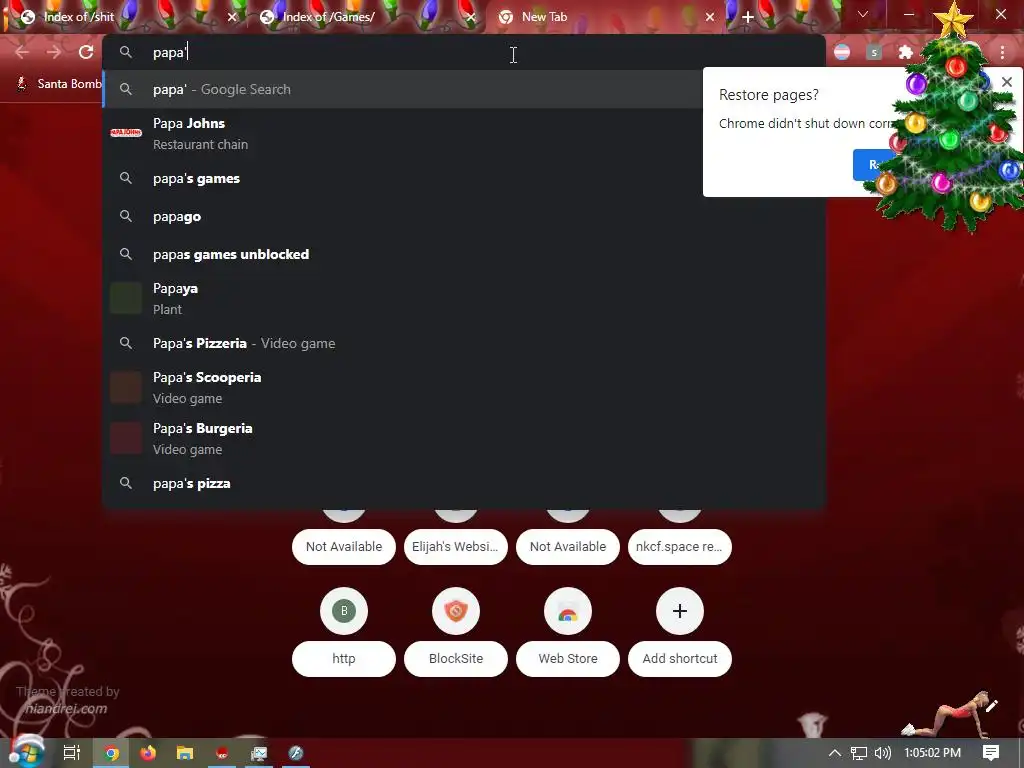Show hidden system tray icons
1024x768 pixels.
835,753
